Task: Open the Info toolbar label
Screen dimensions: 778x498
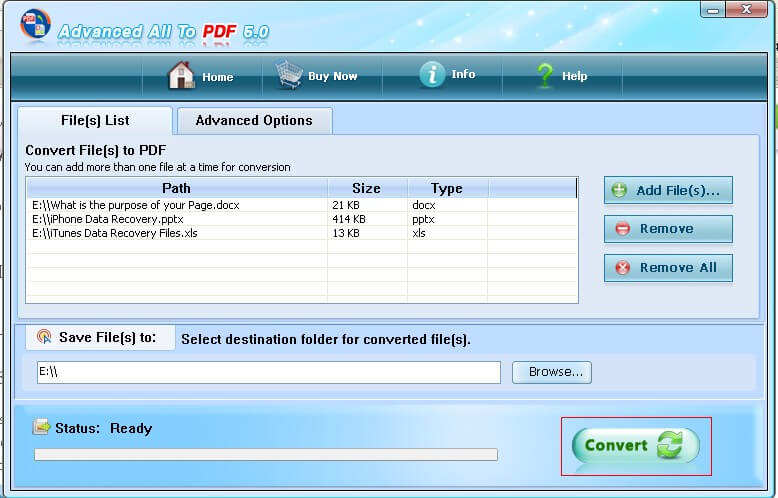Action: click(463, 74)
